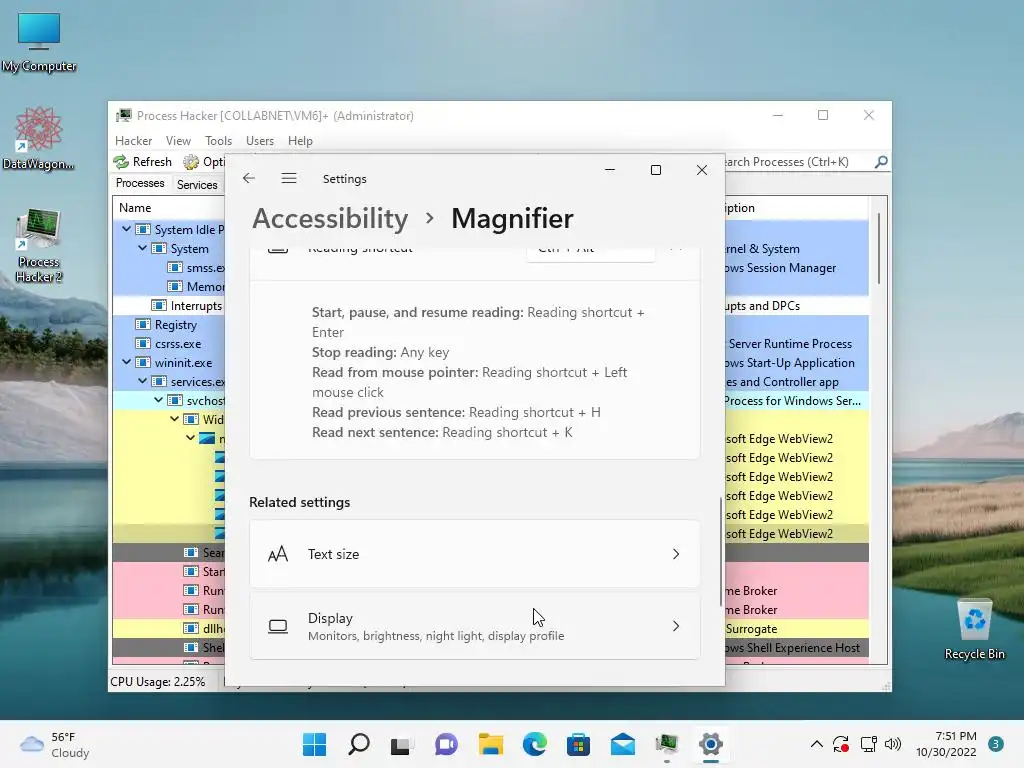The image size is (1024, 768).
Task: Open the Chat app from the taskbar
Action: pyautogui.click(x=447, y=744)
